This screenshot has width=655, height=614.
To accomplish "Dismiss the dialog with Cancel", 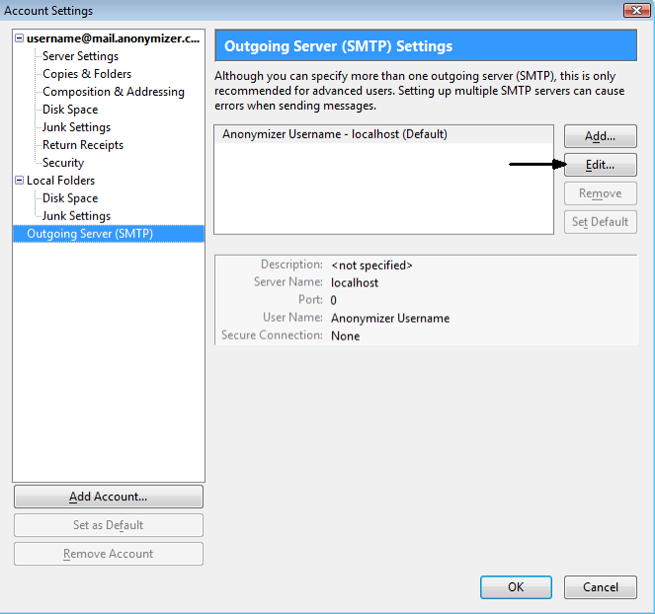I will point(600,587).
